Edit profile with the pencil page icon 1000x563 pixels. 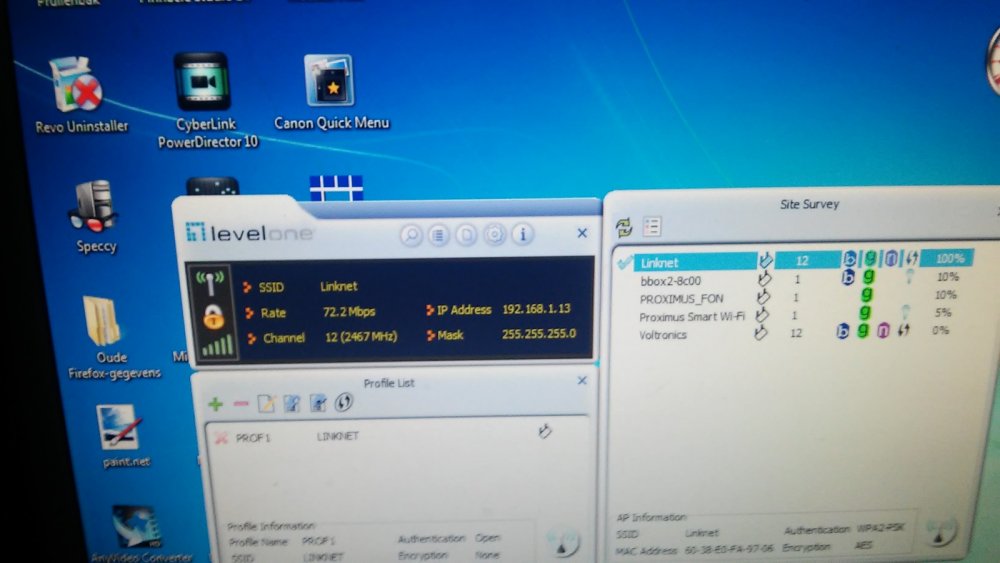(x=266, y=403)
